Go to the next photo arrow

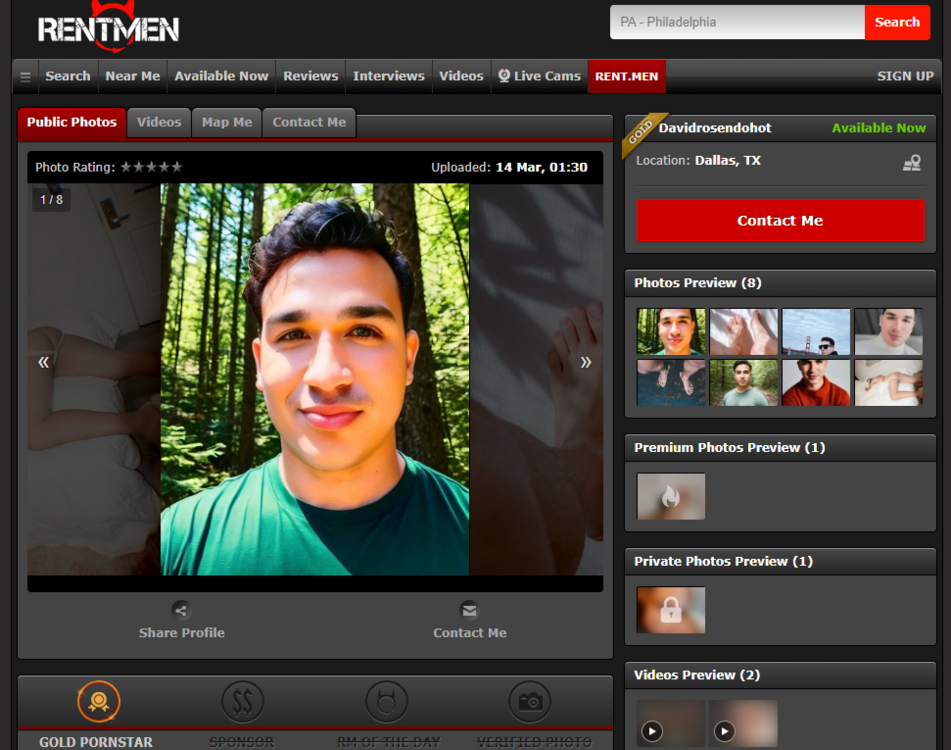click(x=586, y=362)
